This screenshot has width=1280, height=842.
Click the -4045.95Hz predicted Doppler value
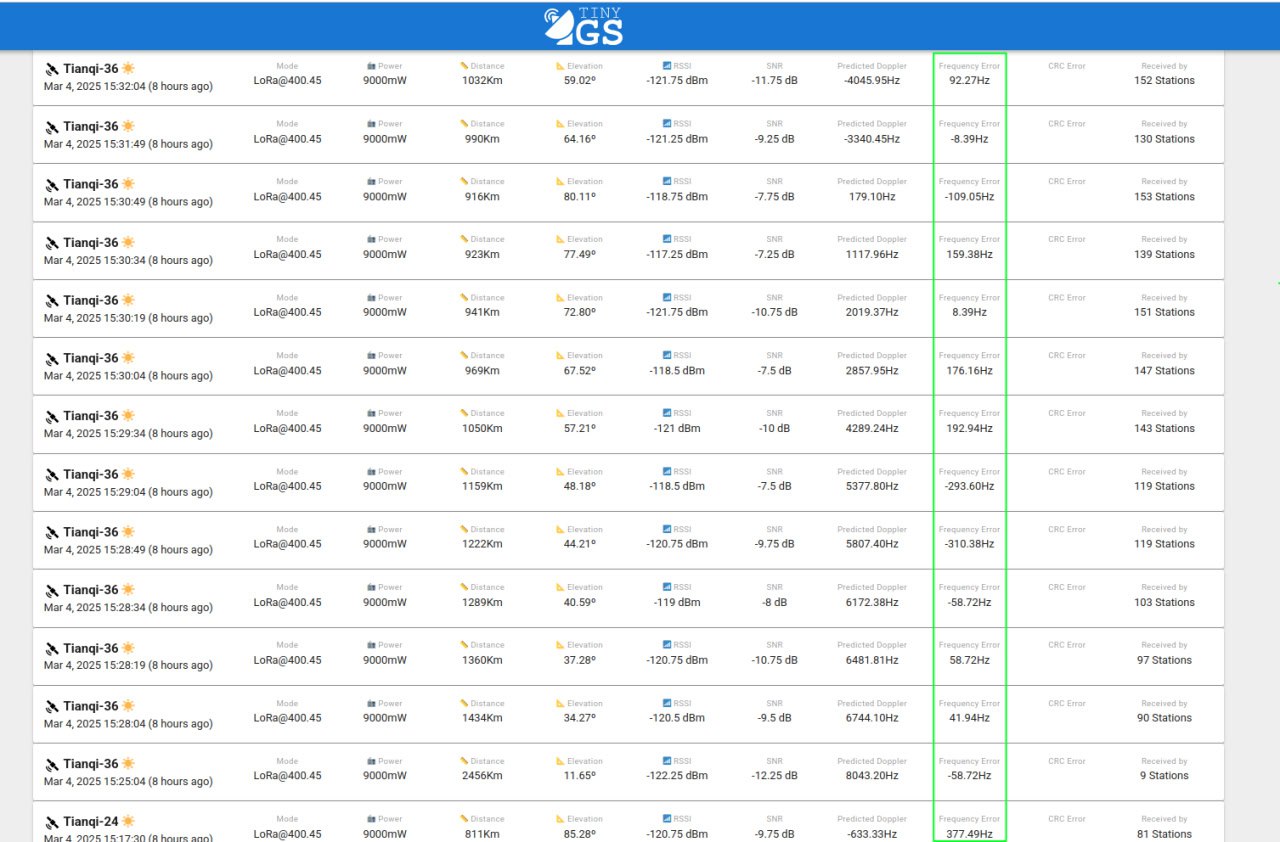pyautogui.click(x=872, y=81)
